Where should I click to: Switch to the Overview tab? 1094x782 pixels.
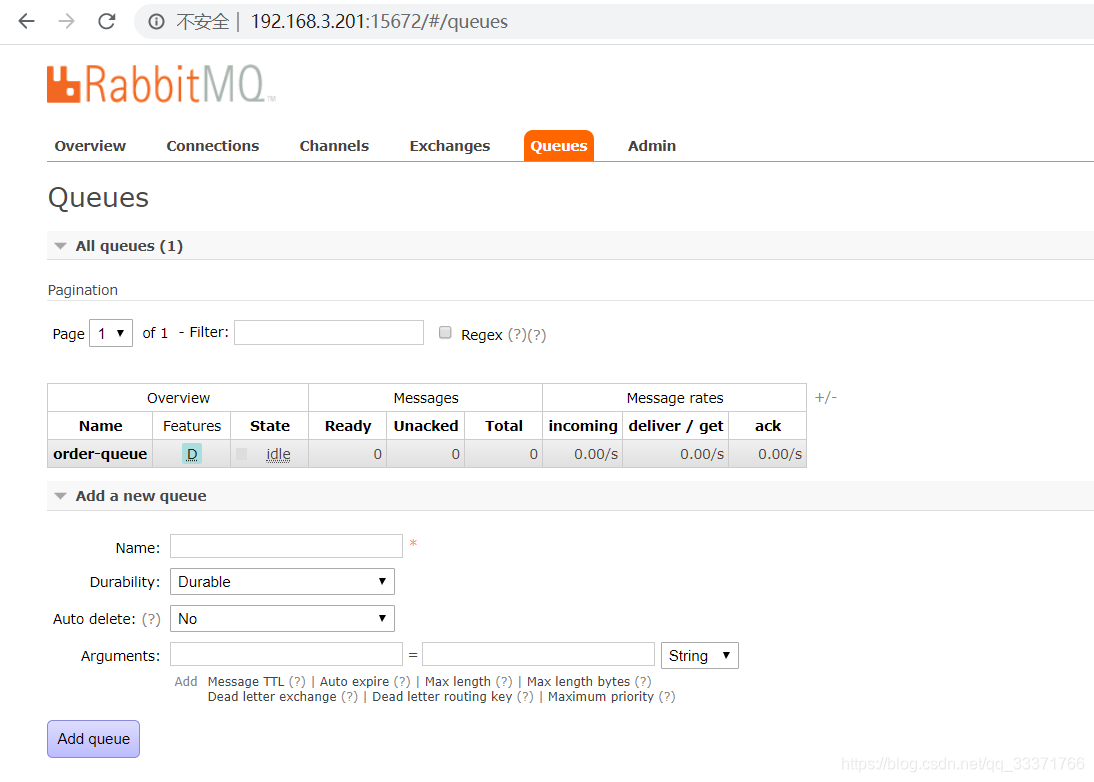pos(90,145)
